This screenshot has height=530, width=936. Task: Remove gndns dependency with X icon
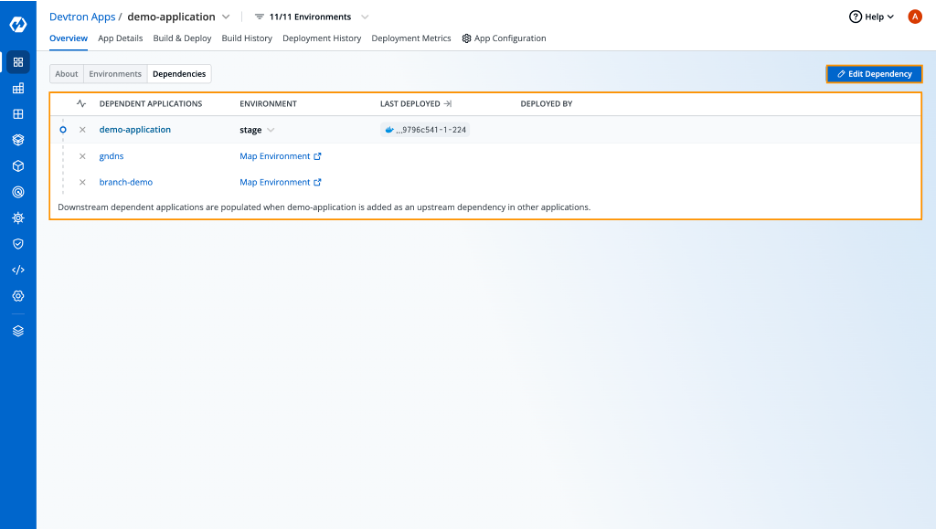pyautogui.click(x=82, y=156)
